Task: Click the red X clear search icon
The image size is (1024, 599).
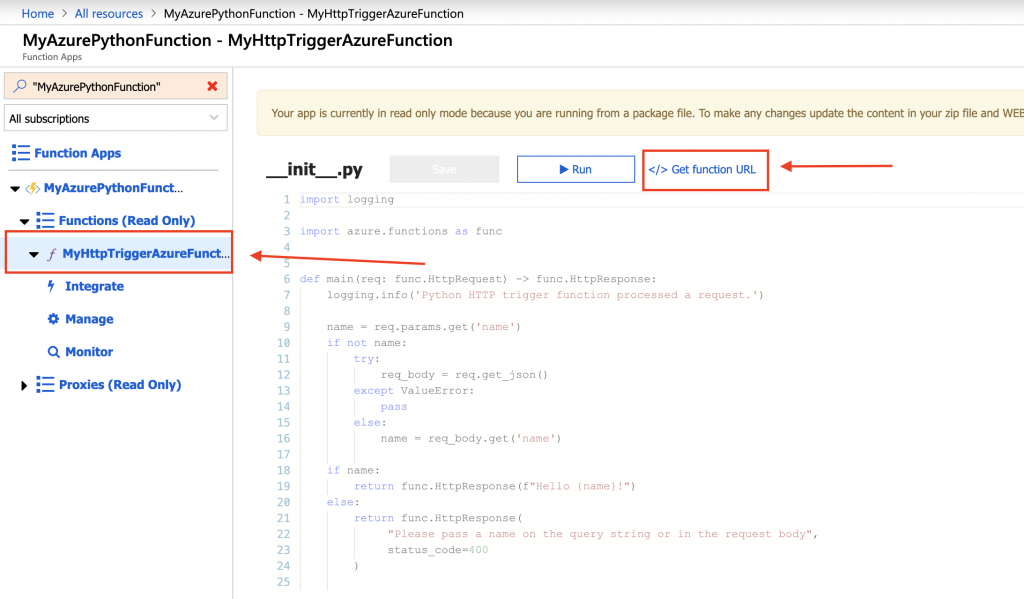Action: coord(212,87)
